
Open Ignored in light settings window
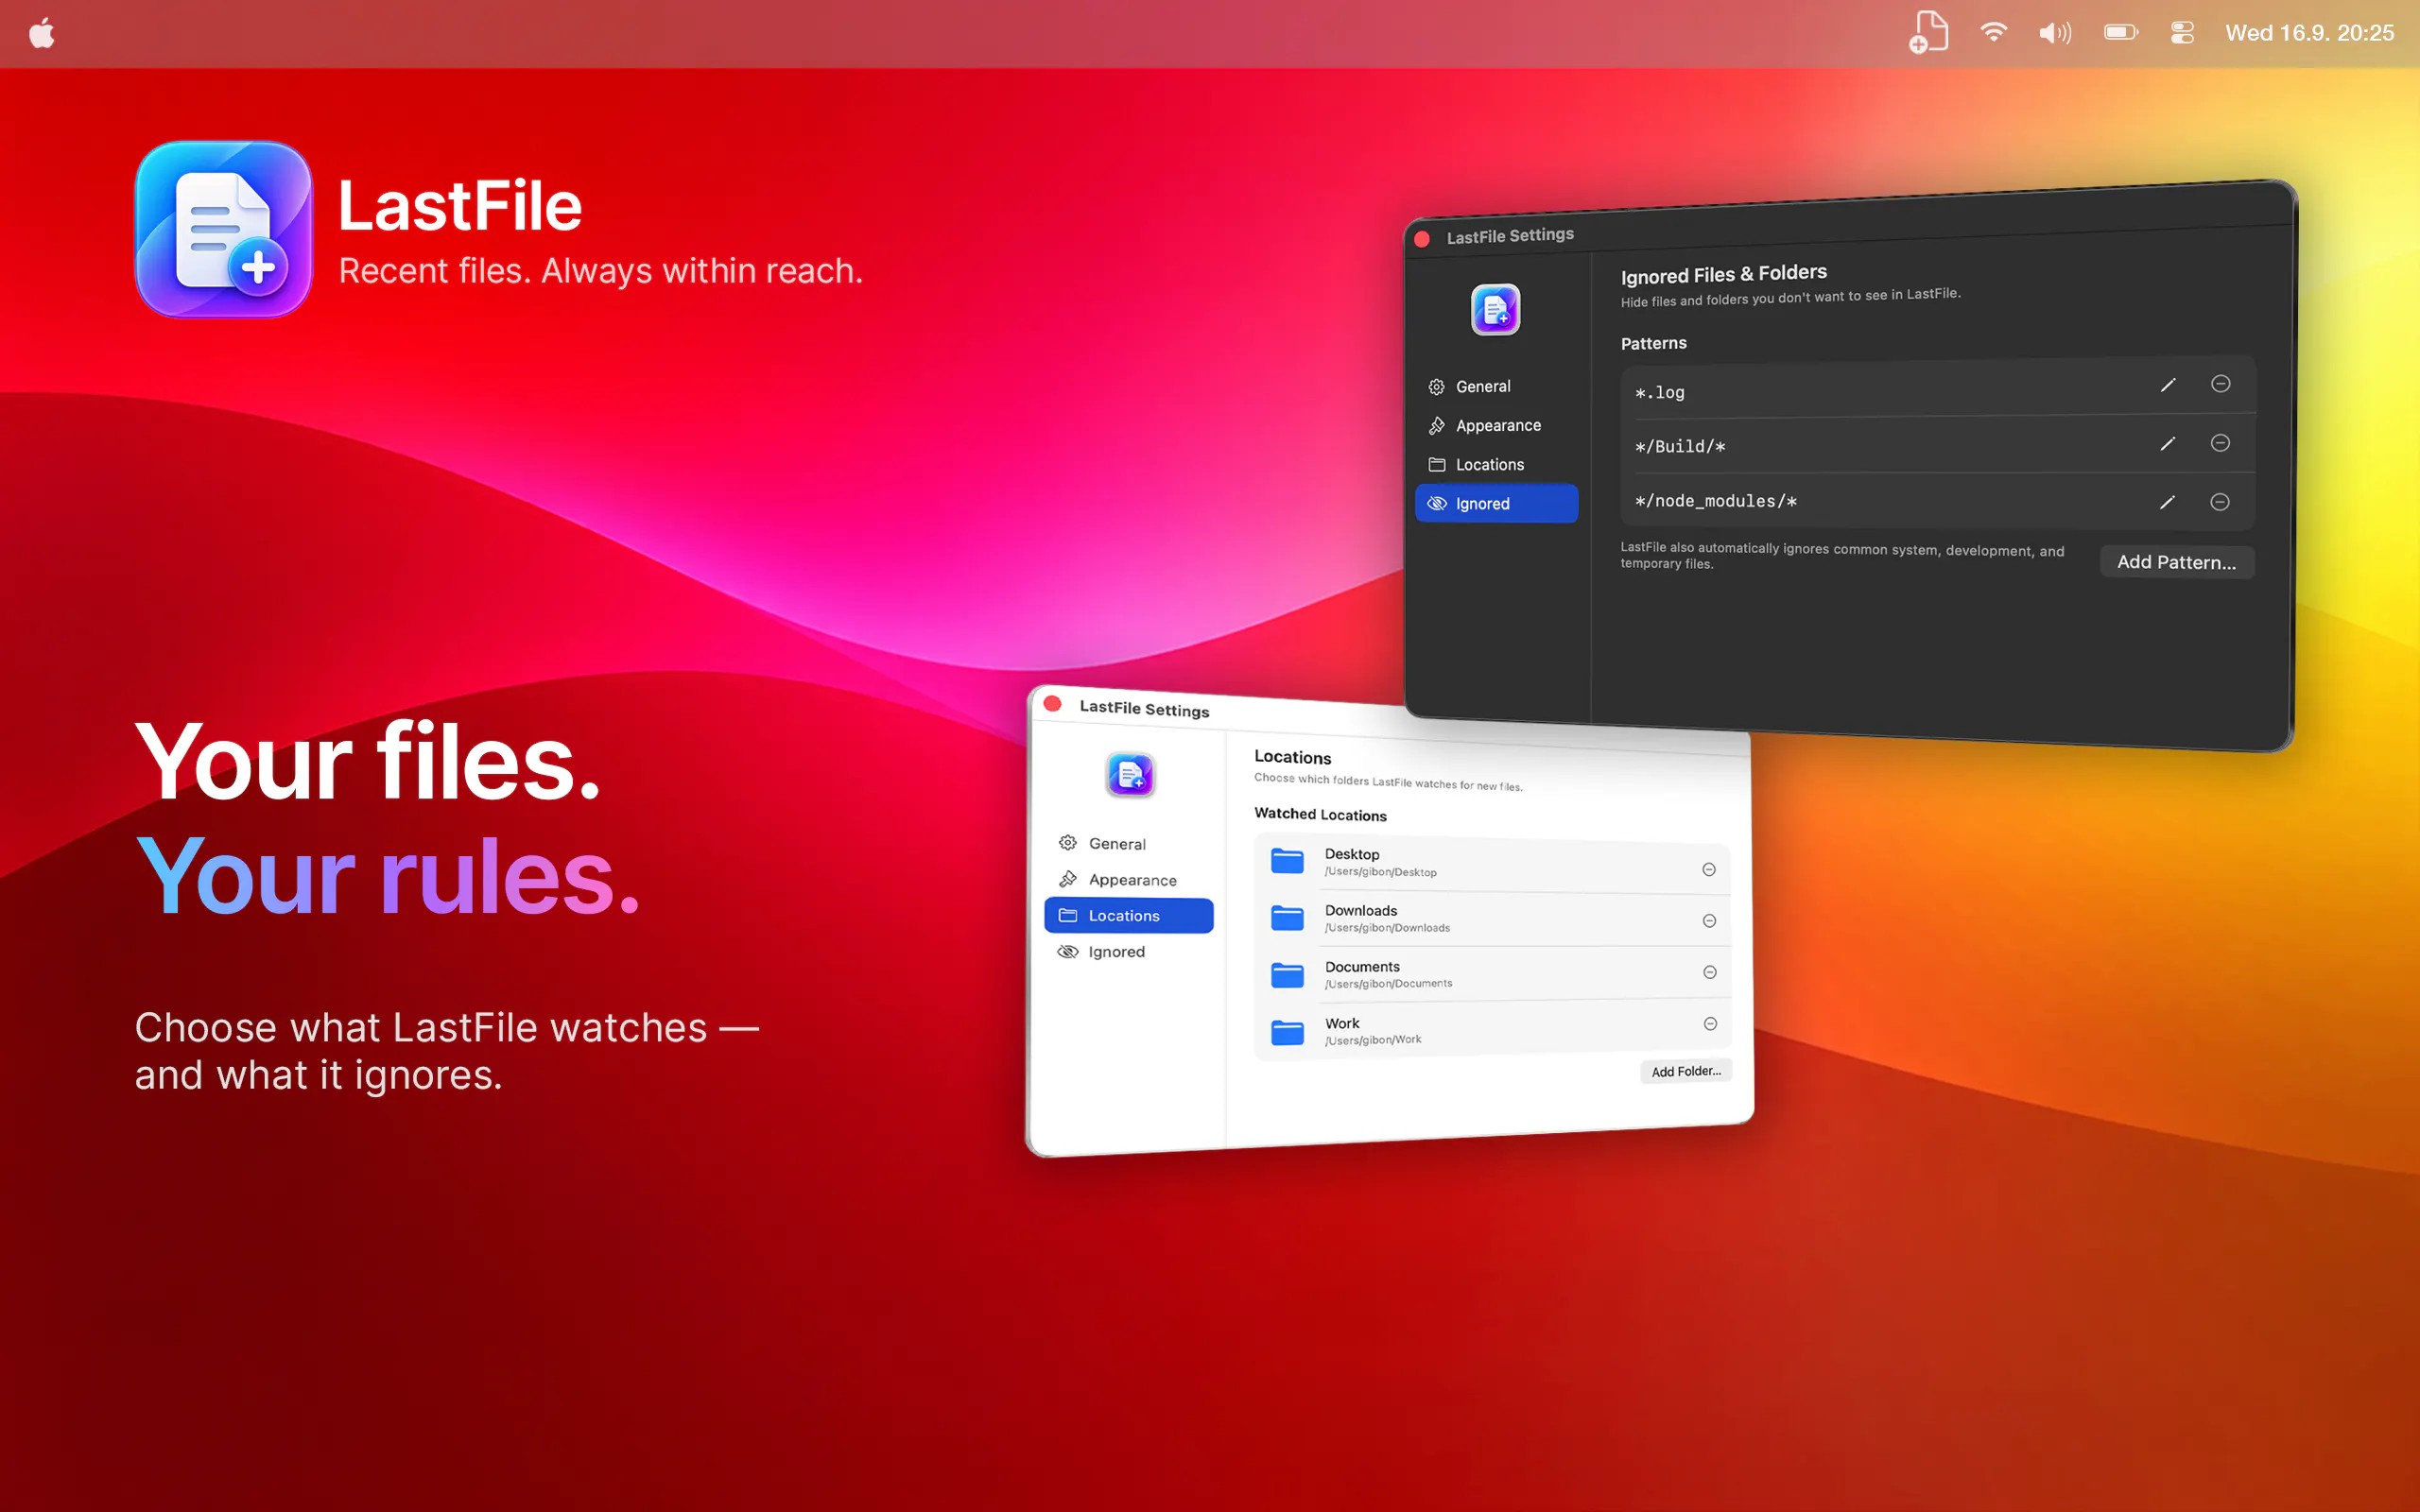click(x=1128, y=951)
